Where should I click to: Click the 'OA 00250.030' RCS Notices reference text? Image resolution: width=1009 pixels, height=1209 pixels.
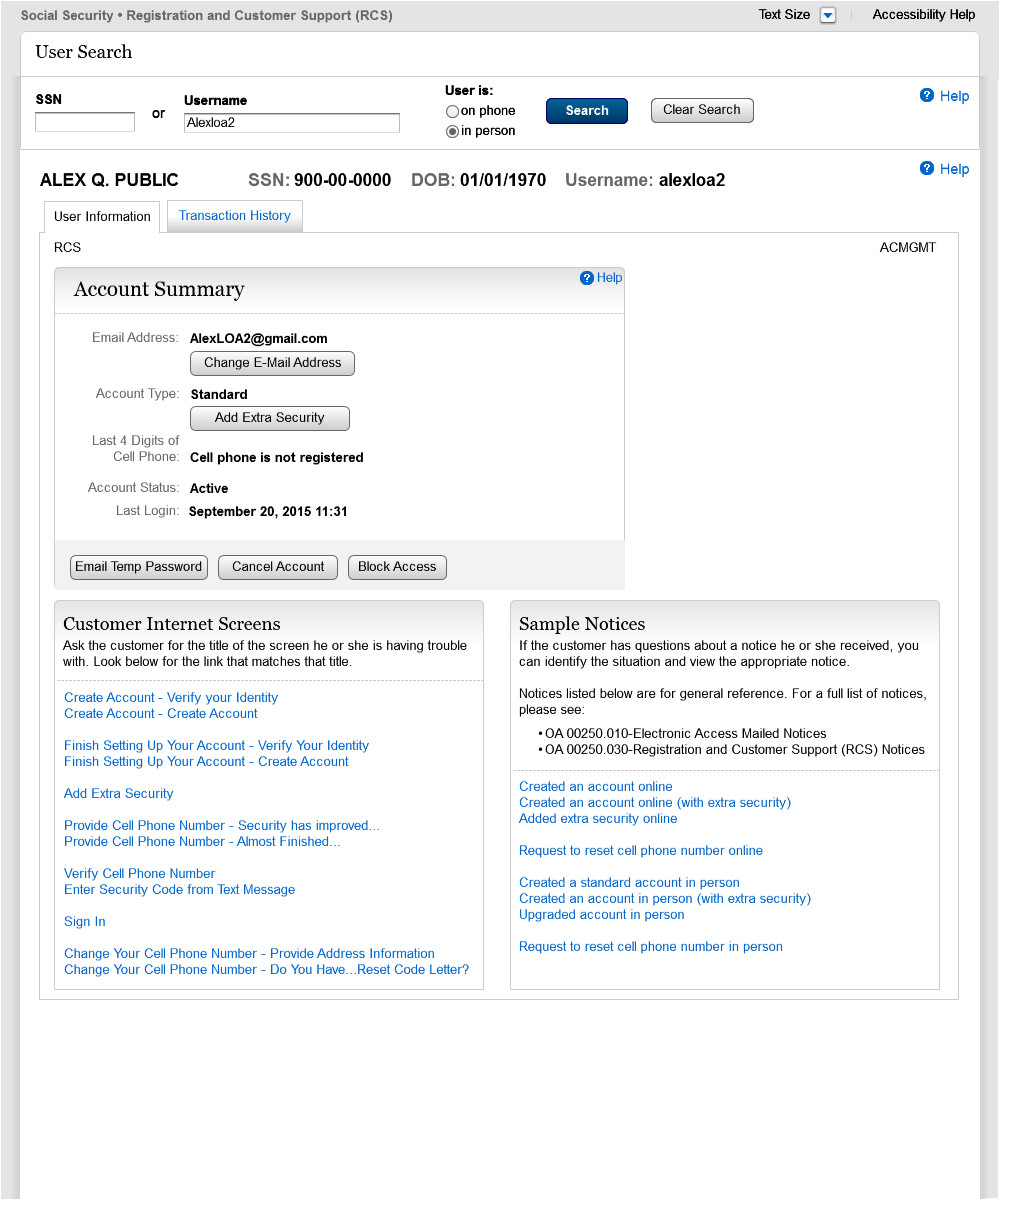(735, 750)
